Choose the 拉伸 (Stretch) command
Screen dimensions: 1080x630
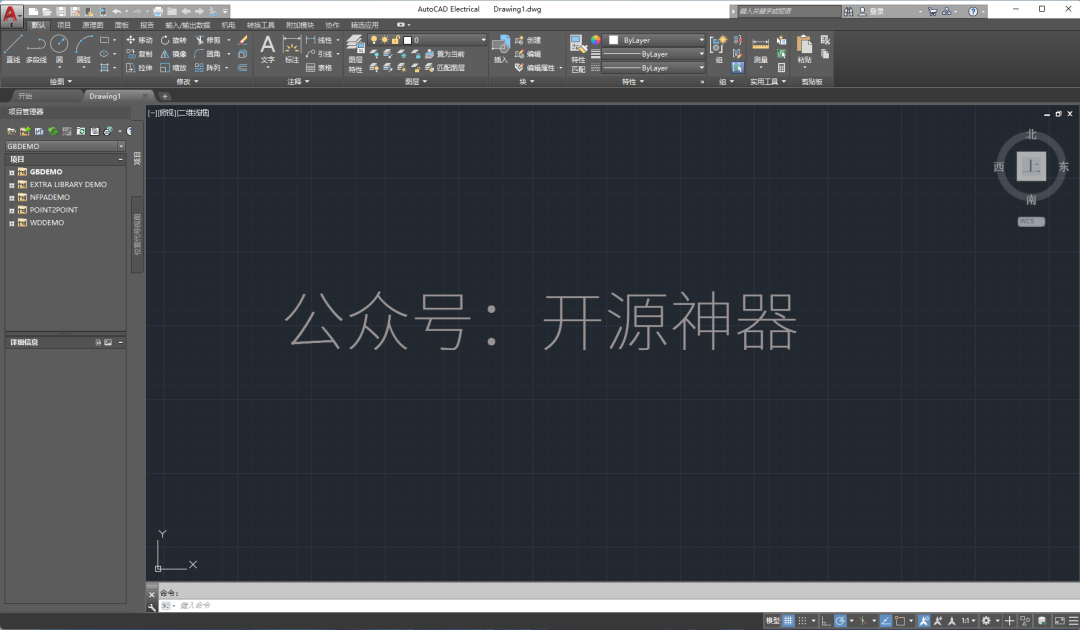(x=139, y=67)
